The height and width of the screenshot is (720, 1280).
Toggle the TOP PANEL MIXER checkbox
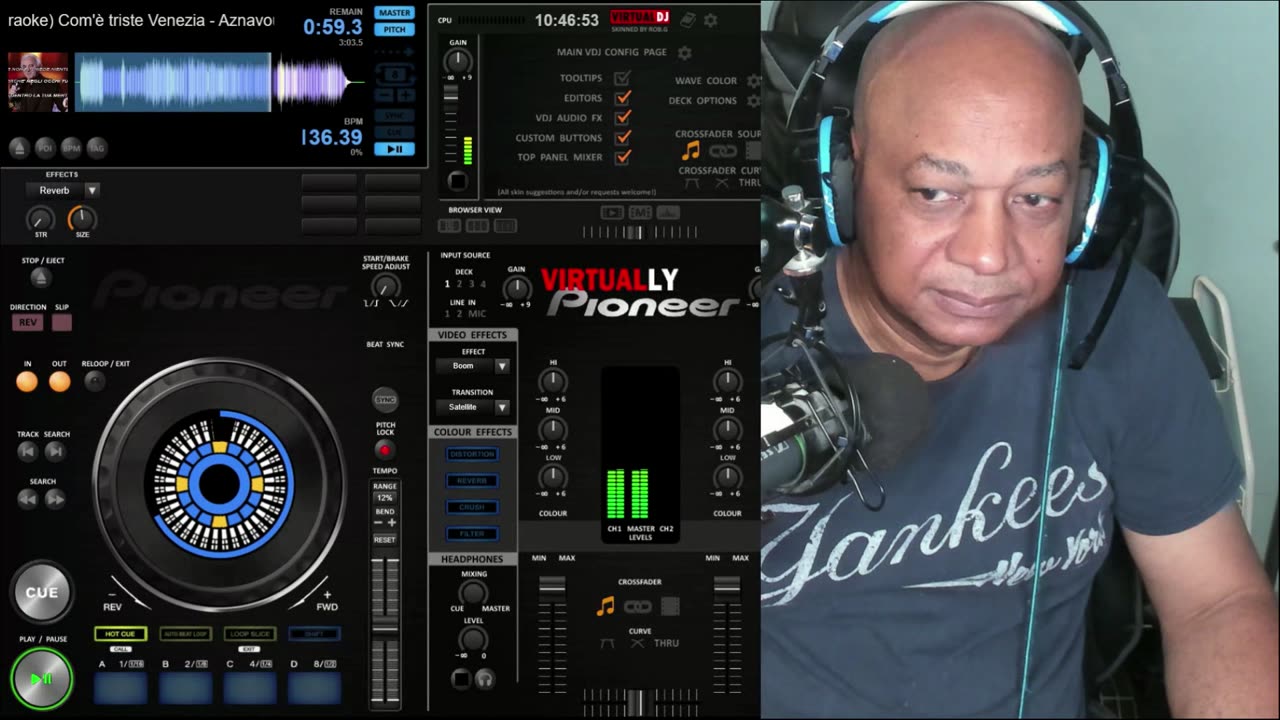coord(622,156)
